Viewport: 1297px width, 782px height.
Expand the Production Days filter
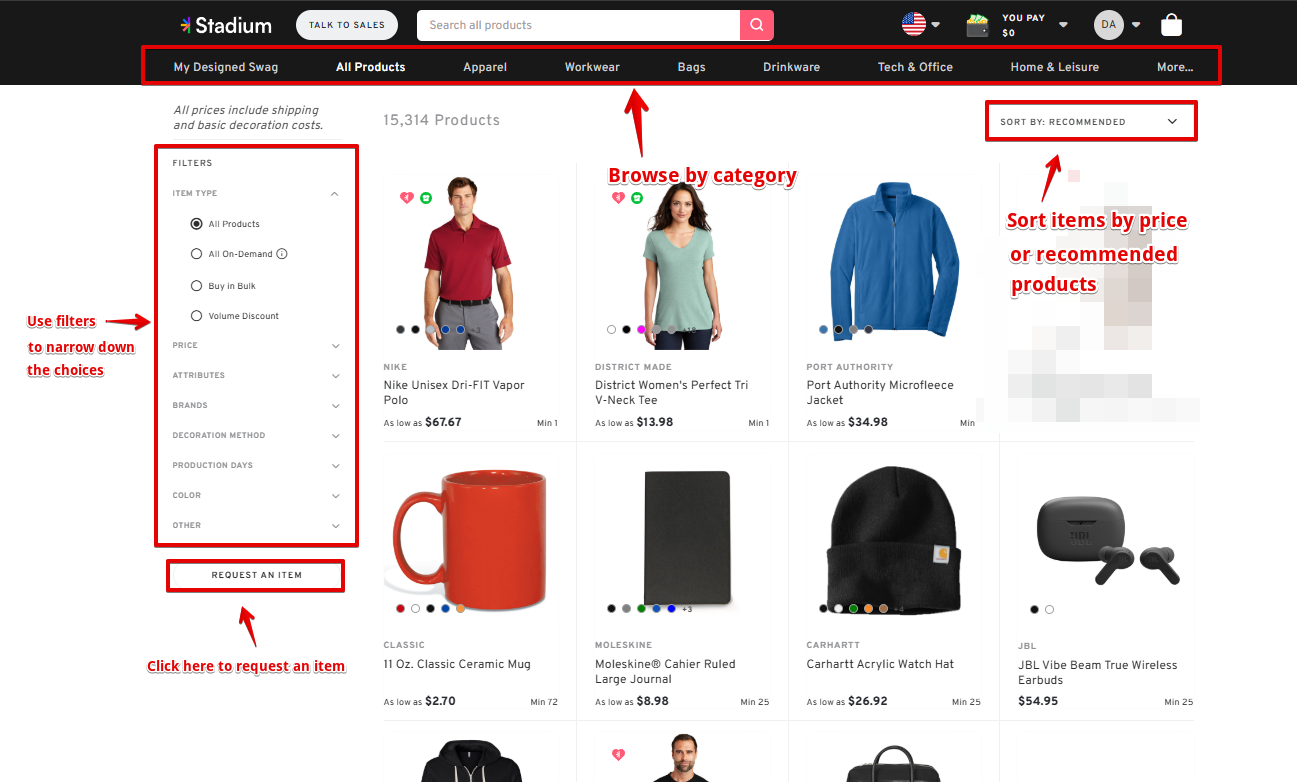(x=256, y=465)
